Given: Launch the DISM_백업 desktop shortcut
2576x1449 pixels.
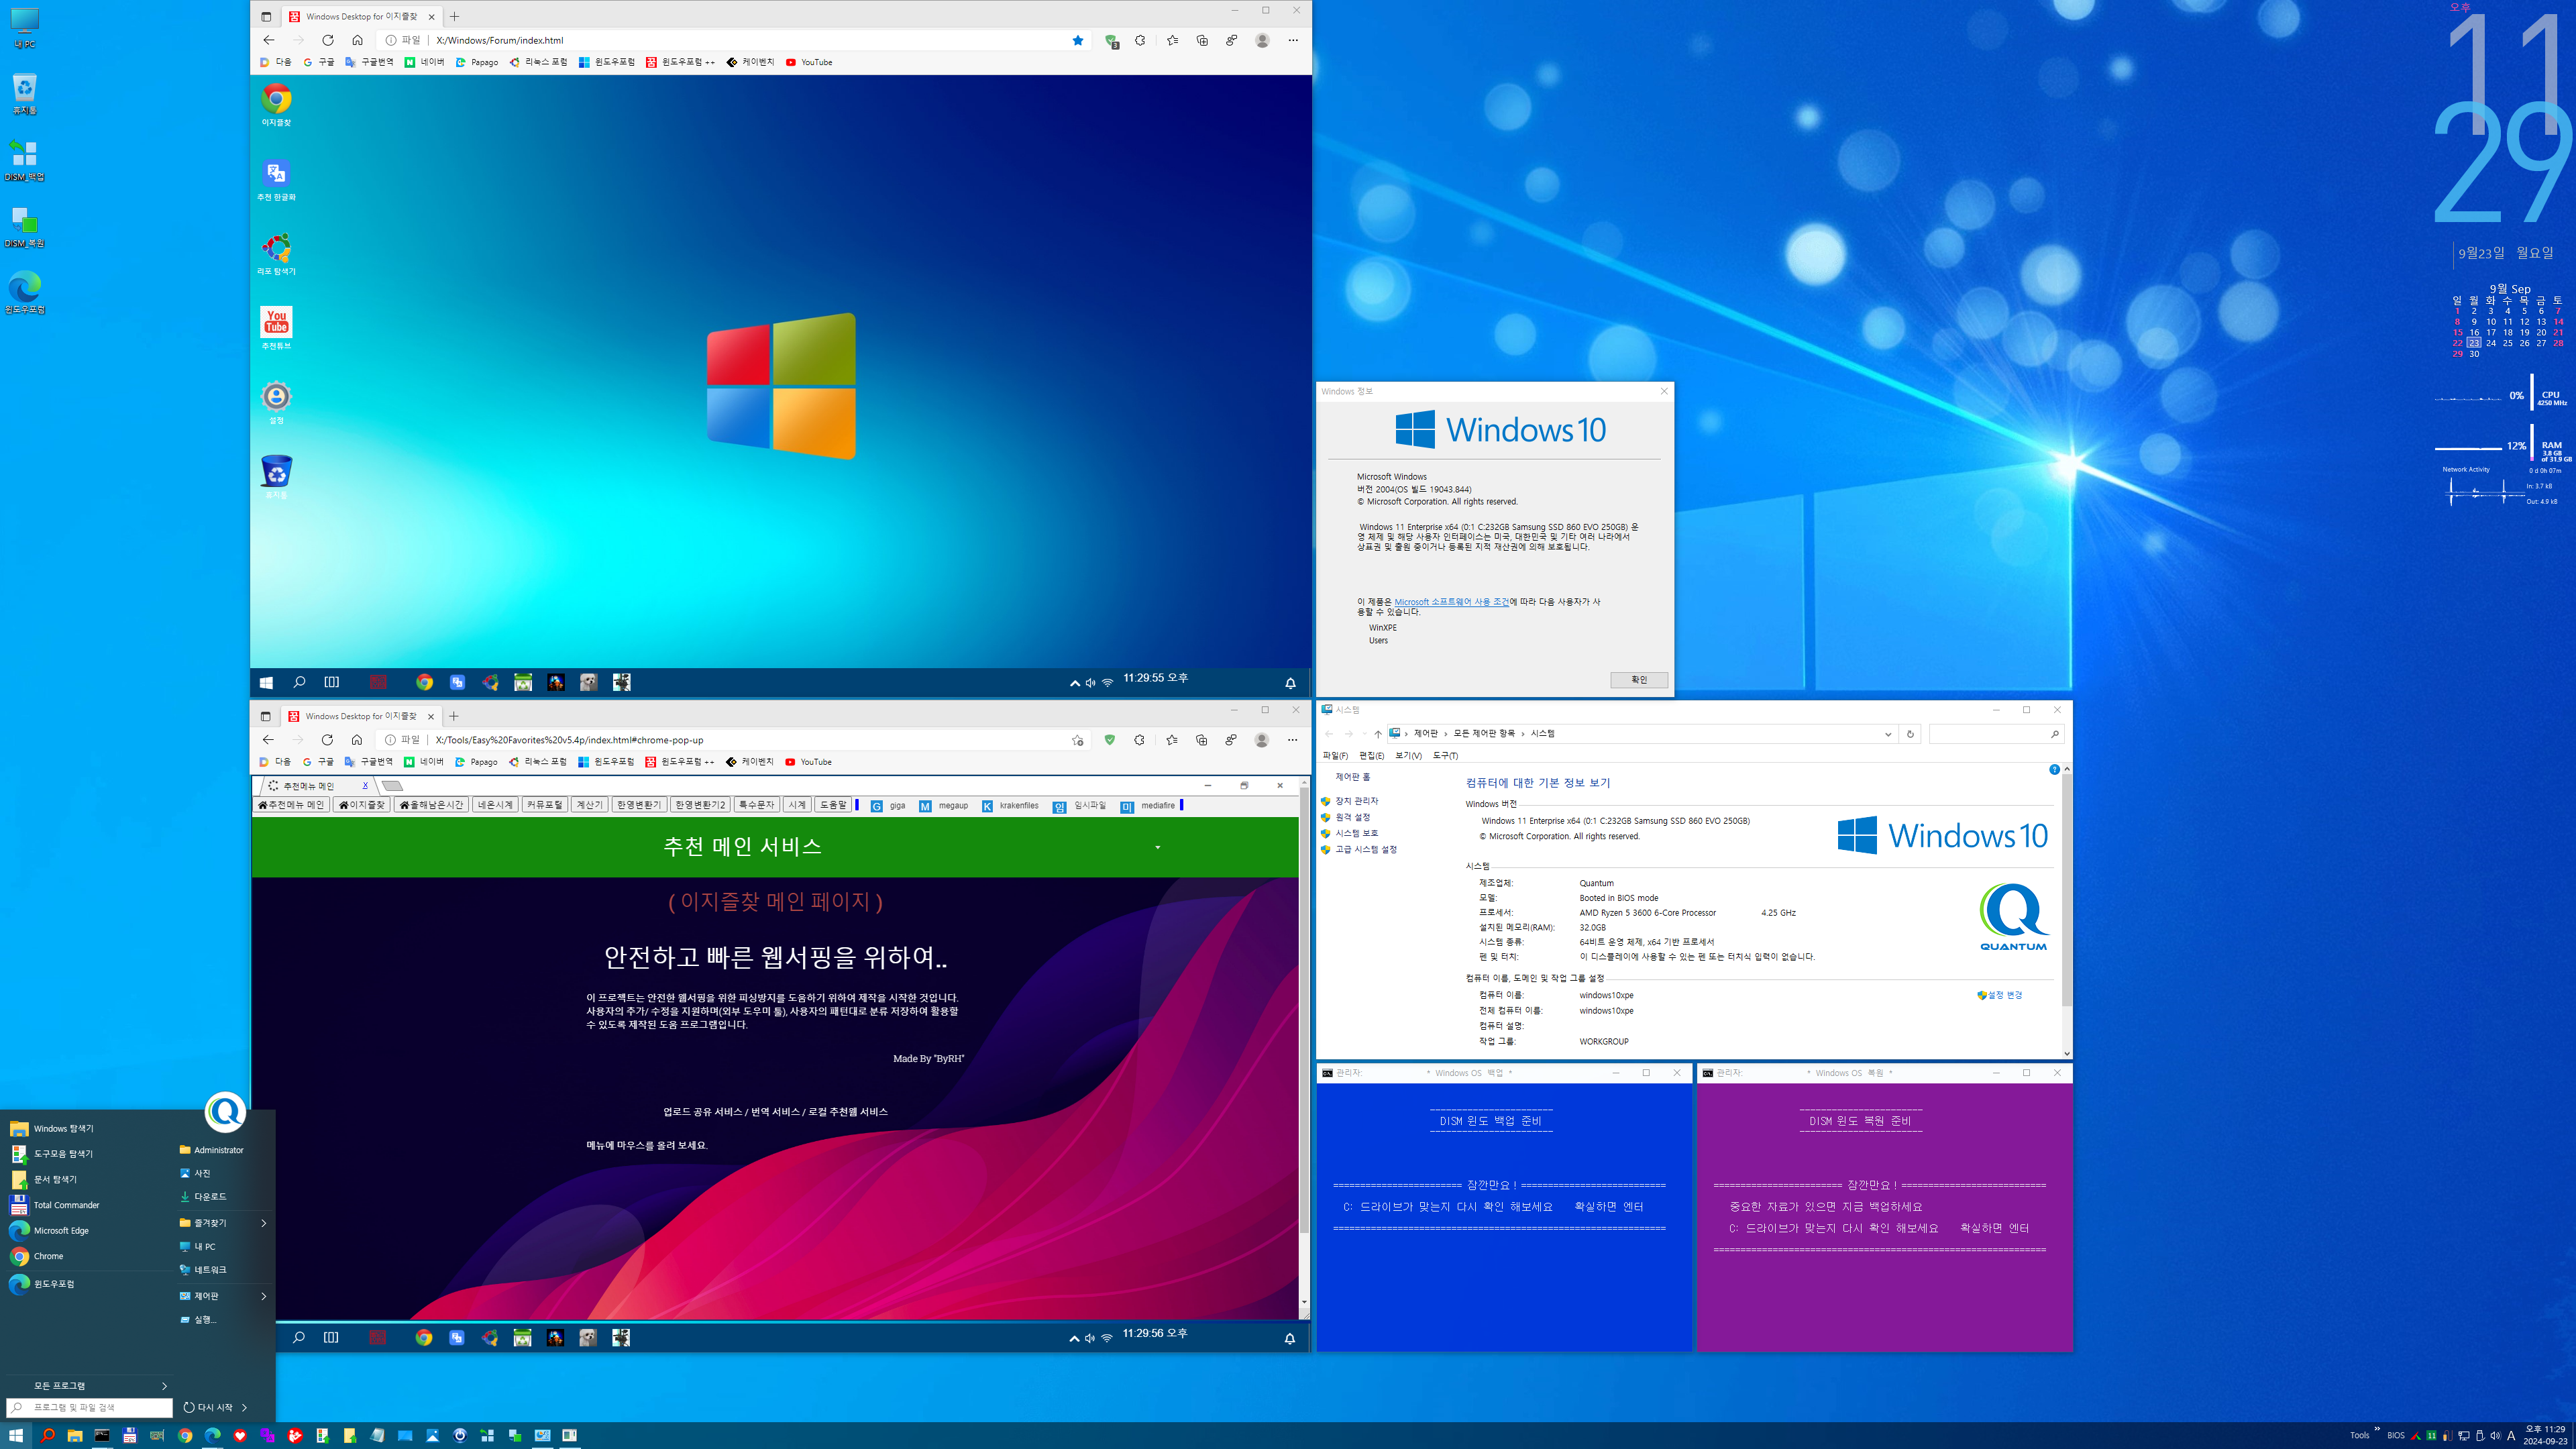Looking at the screenshot, I should [25, 160].
